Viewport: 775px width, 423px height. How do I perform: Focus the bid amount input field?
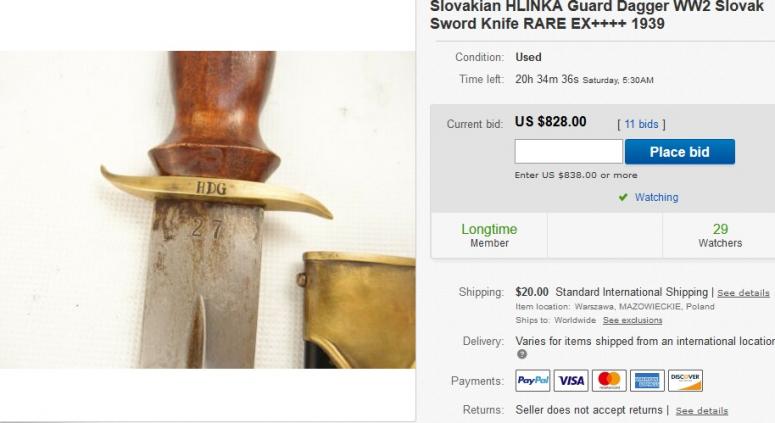coord(568,152)
